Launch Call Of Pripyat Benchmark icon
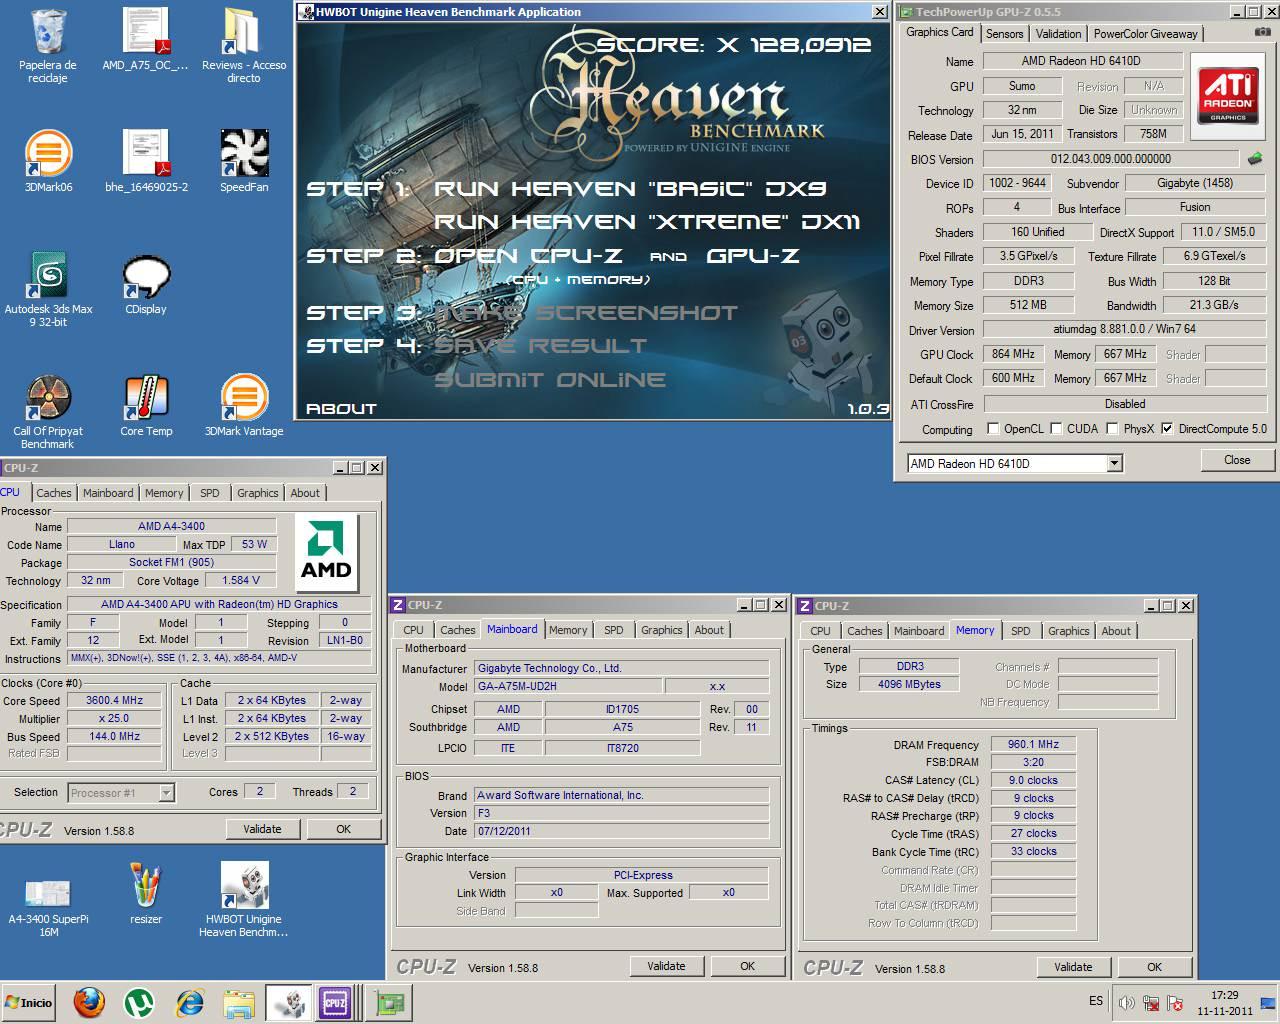 [x=48, y=412]
